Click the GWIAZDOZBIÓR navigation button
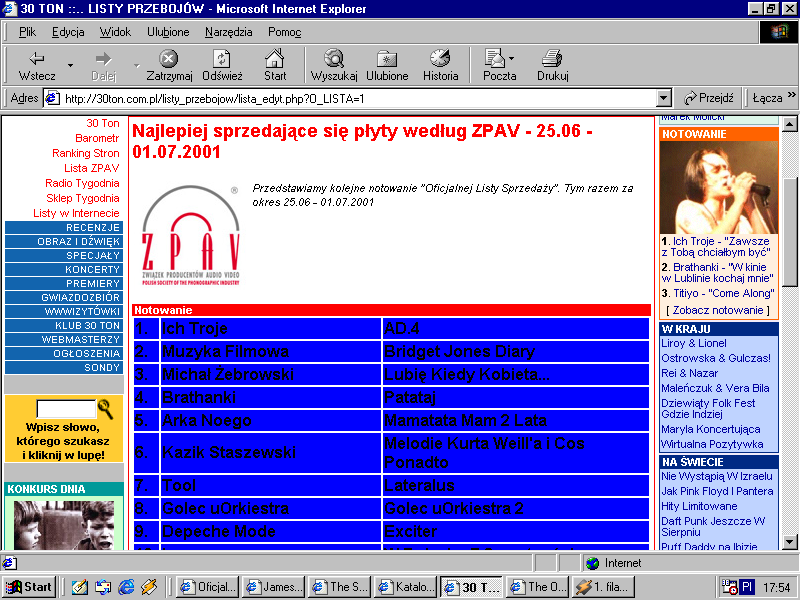Image resolution: width=800 pixels, height=600 pixels. click(x=64, y=297)
